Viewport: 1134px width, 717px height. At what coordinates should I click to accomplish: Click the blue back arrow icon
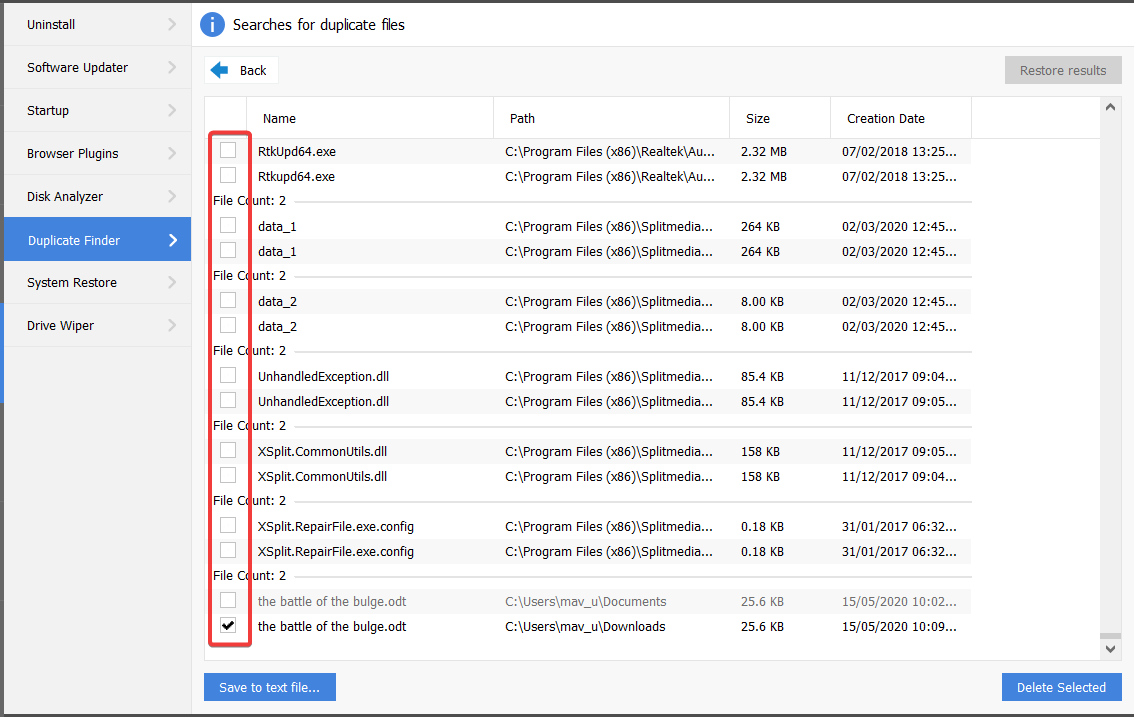point(219,70)
